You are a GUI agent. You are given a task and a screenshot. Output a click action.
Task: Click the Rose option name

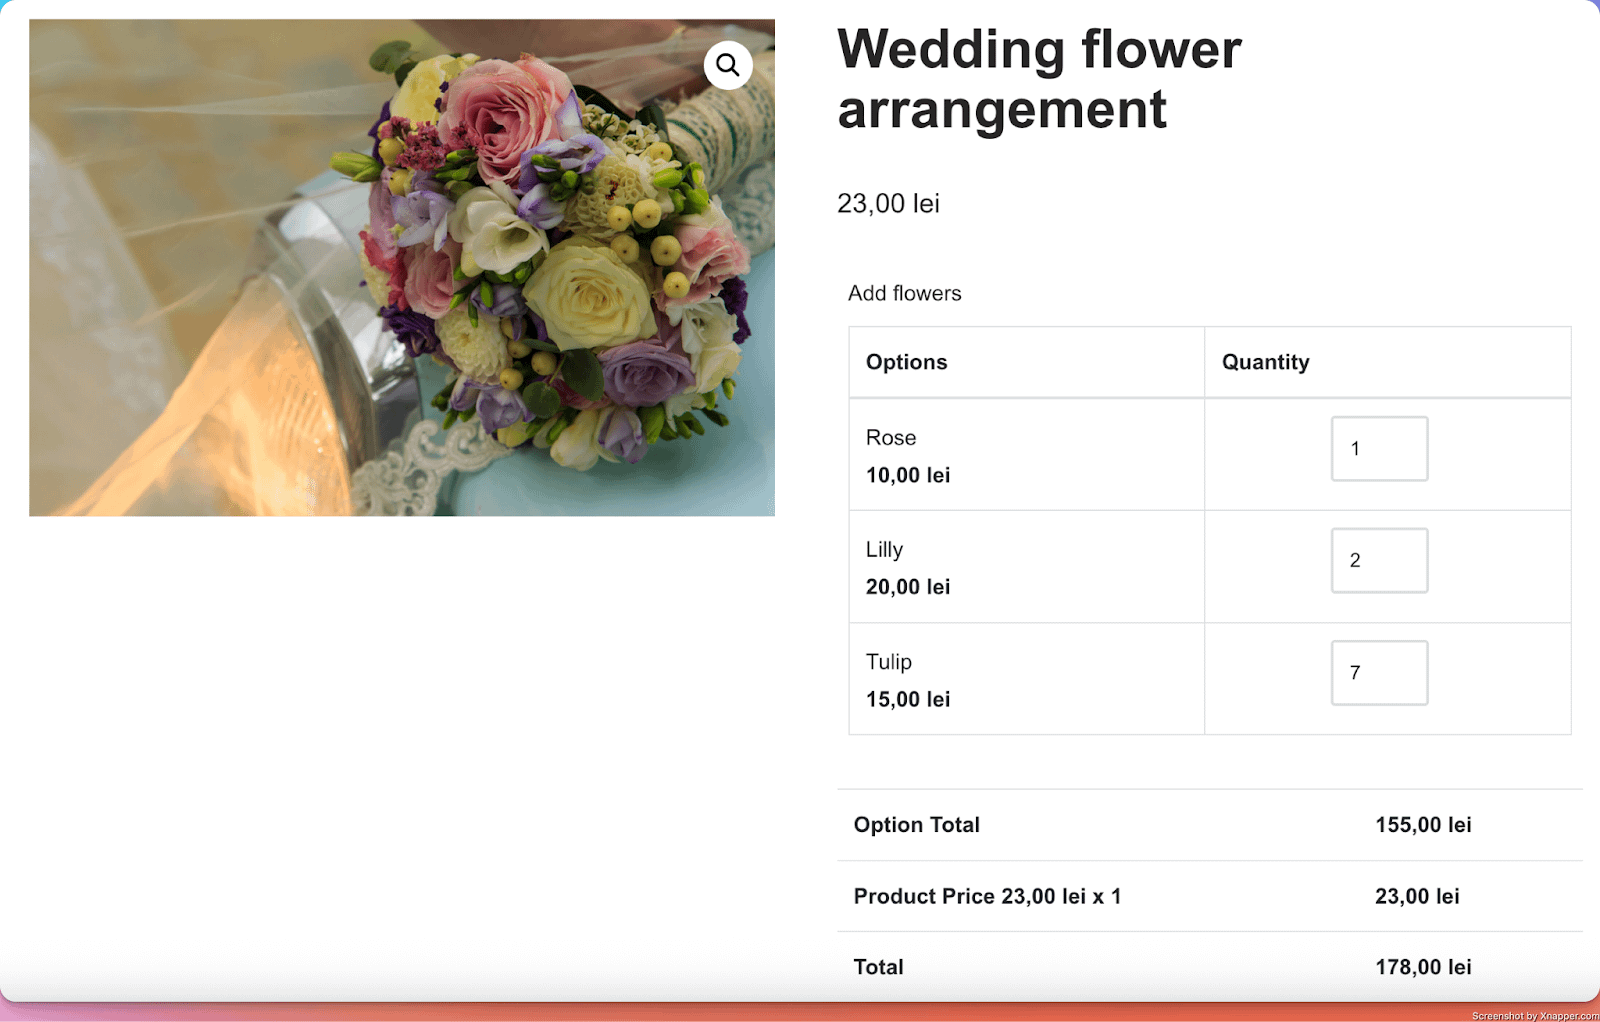pyautogui.click(x=890, y=438)
